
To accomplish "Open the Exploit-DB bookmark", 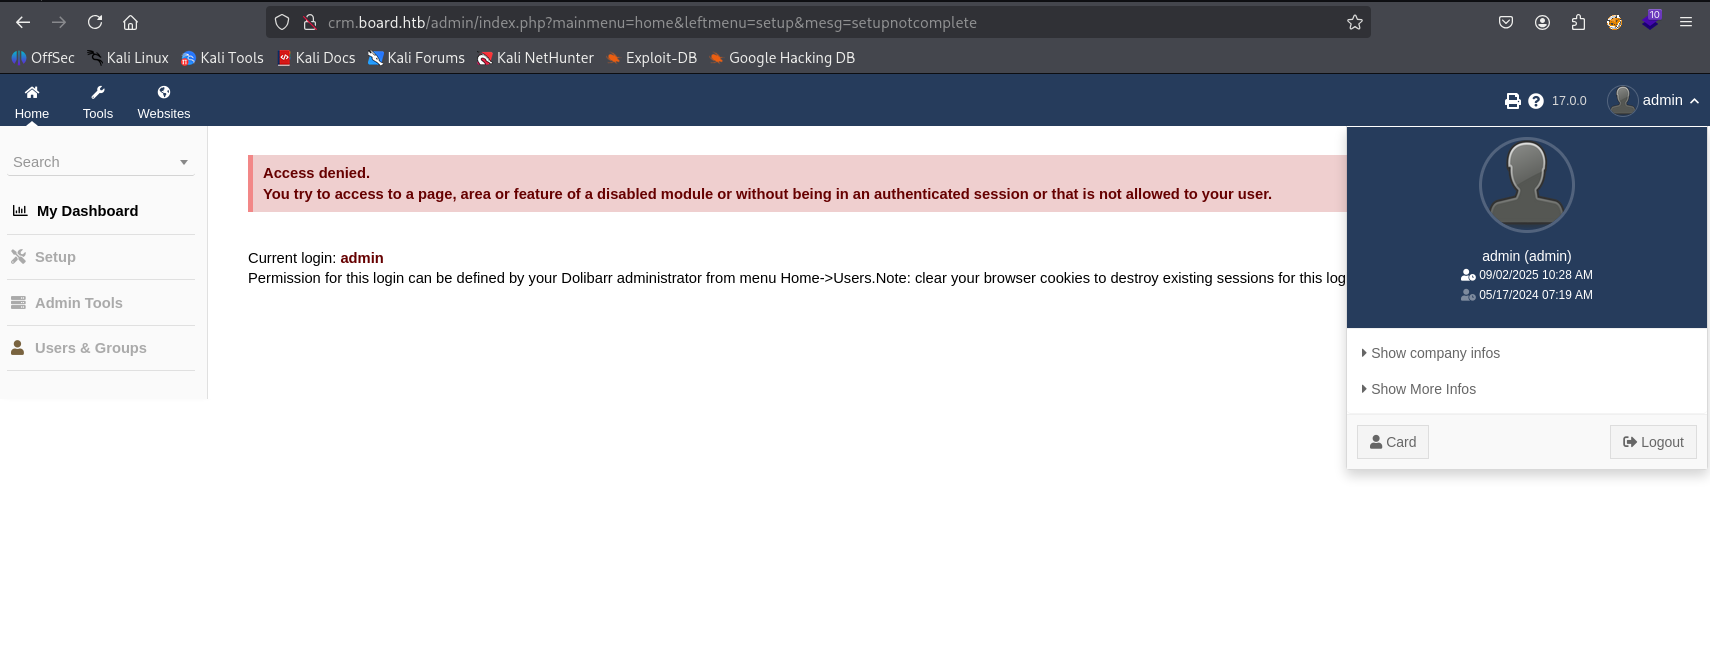I will click(x=651, y=58).
